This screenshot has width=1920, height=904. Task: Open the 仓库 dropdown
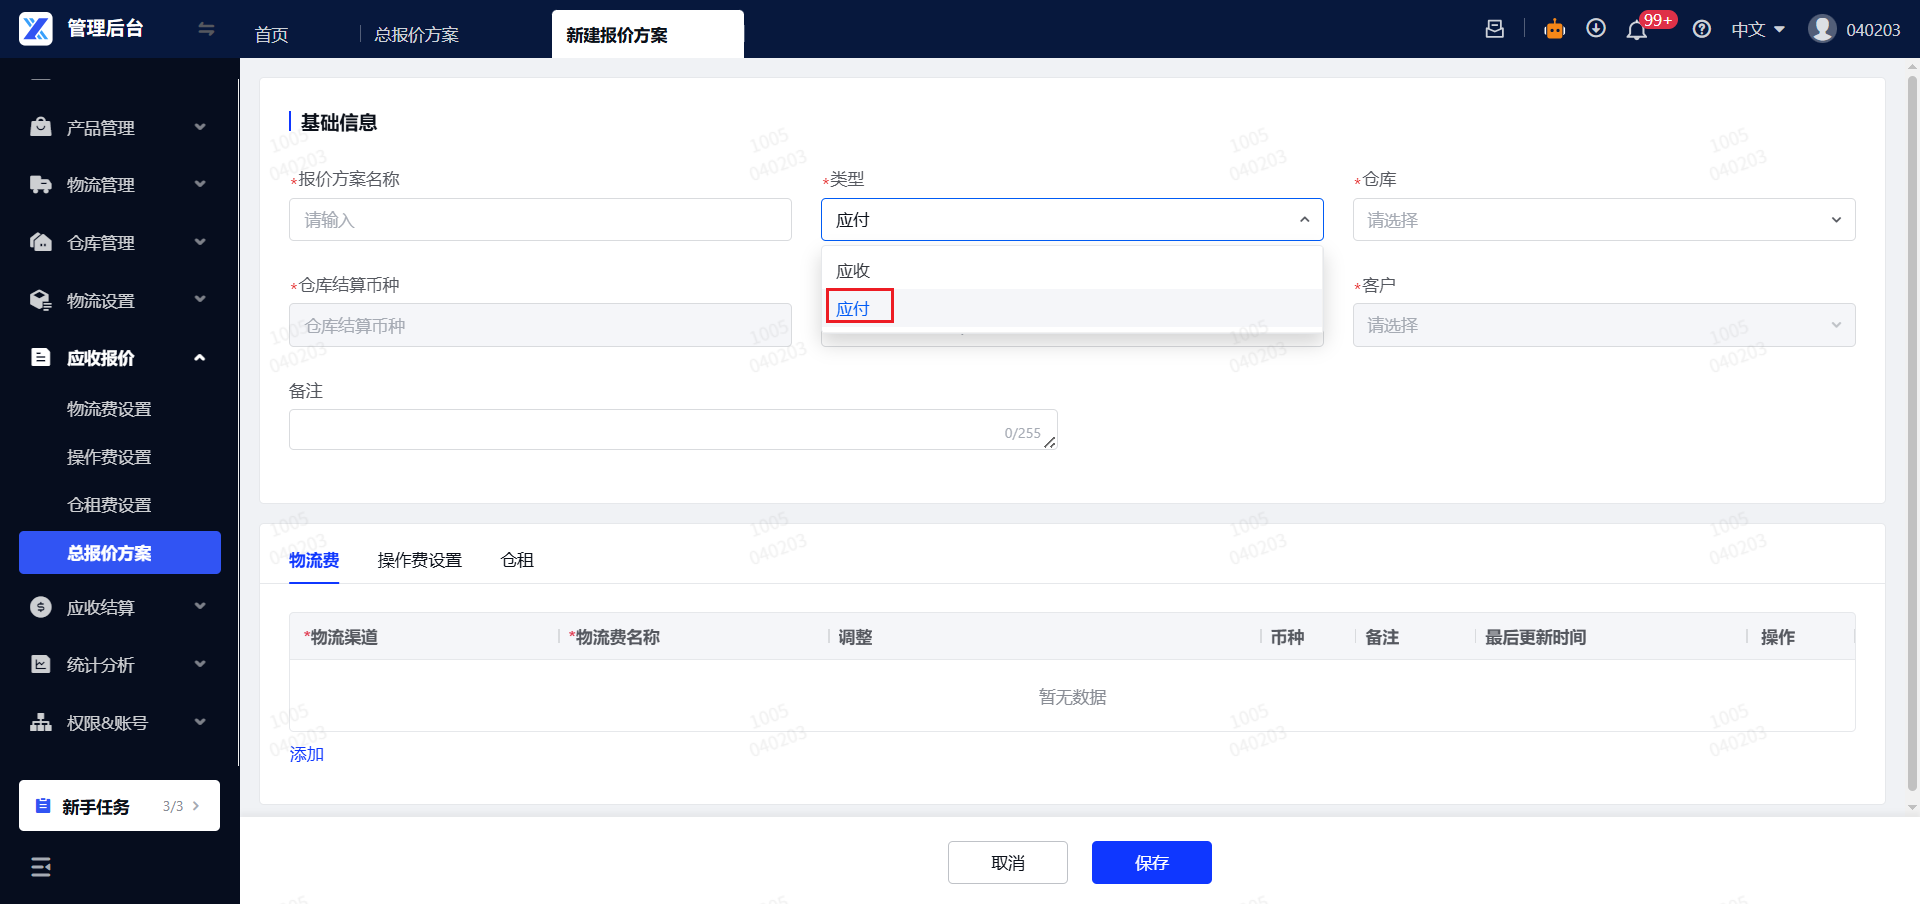(1604, 220)
